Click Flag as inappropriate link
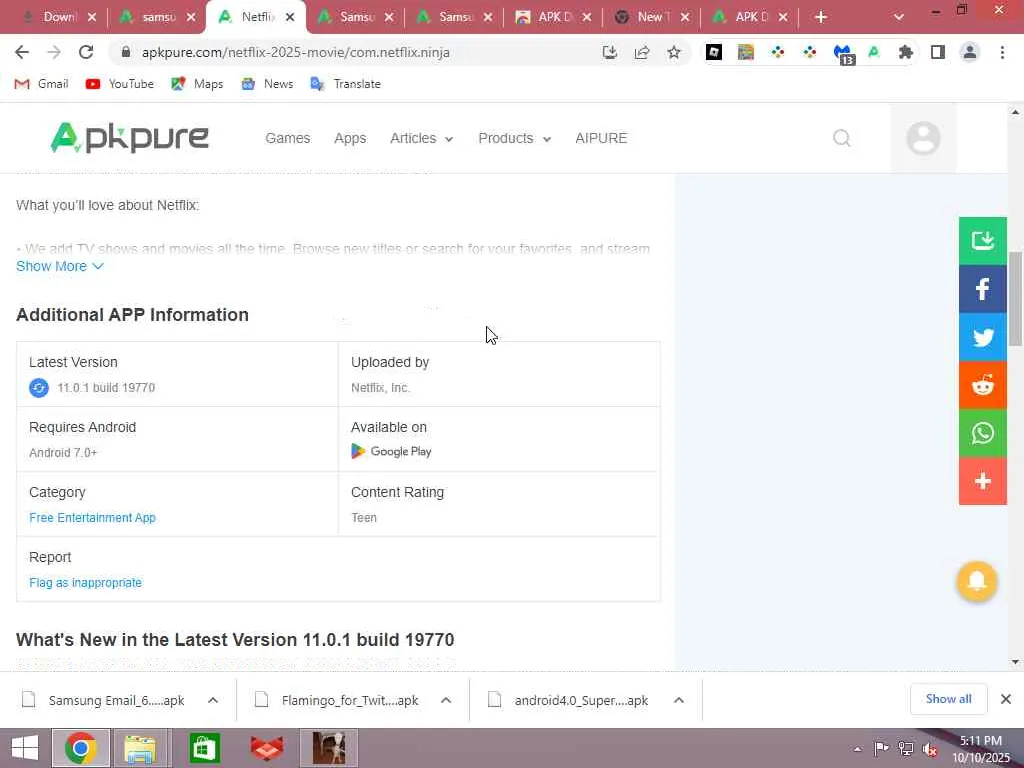 pos(85,583)
